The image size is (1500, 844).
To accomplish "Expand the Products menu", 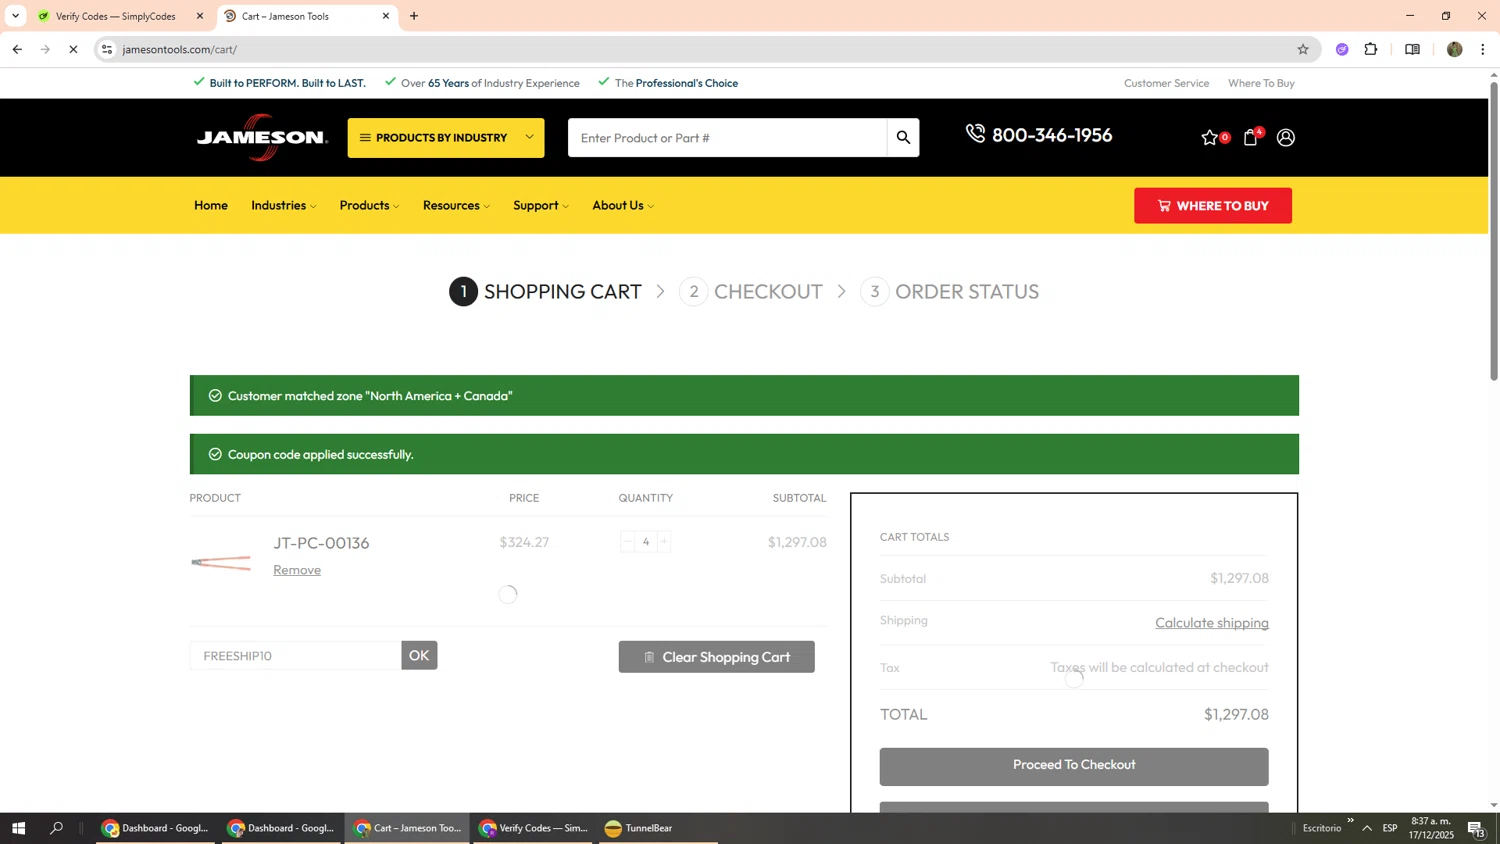I will point(369,205).
